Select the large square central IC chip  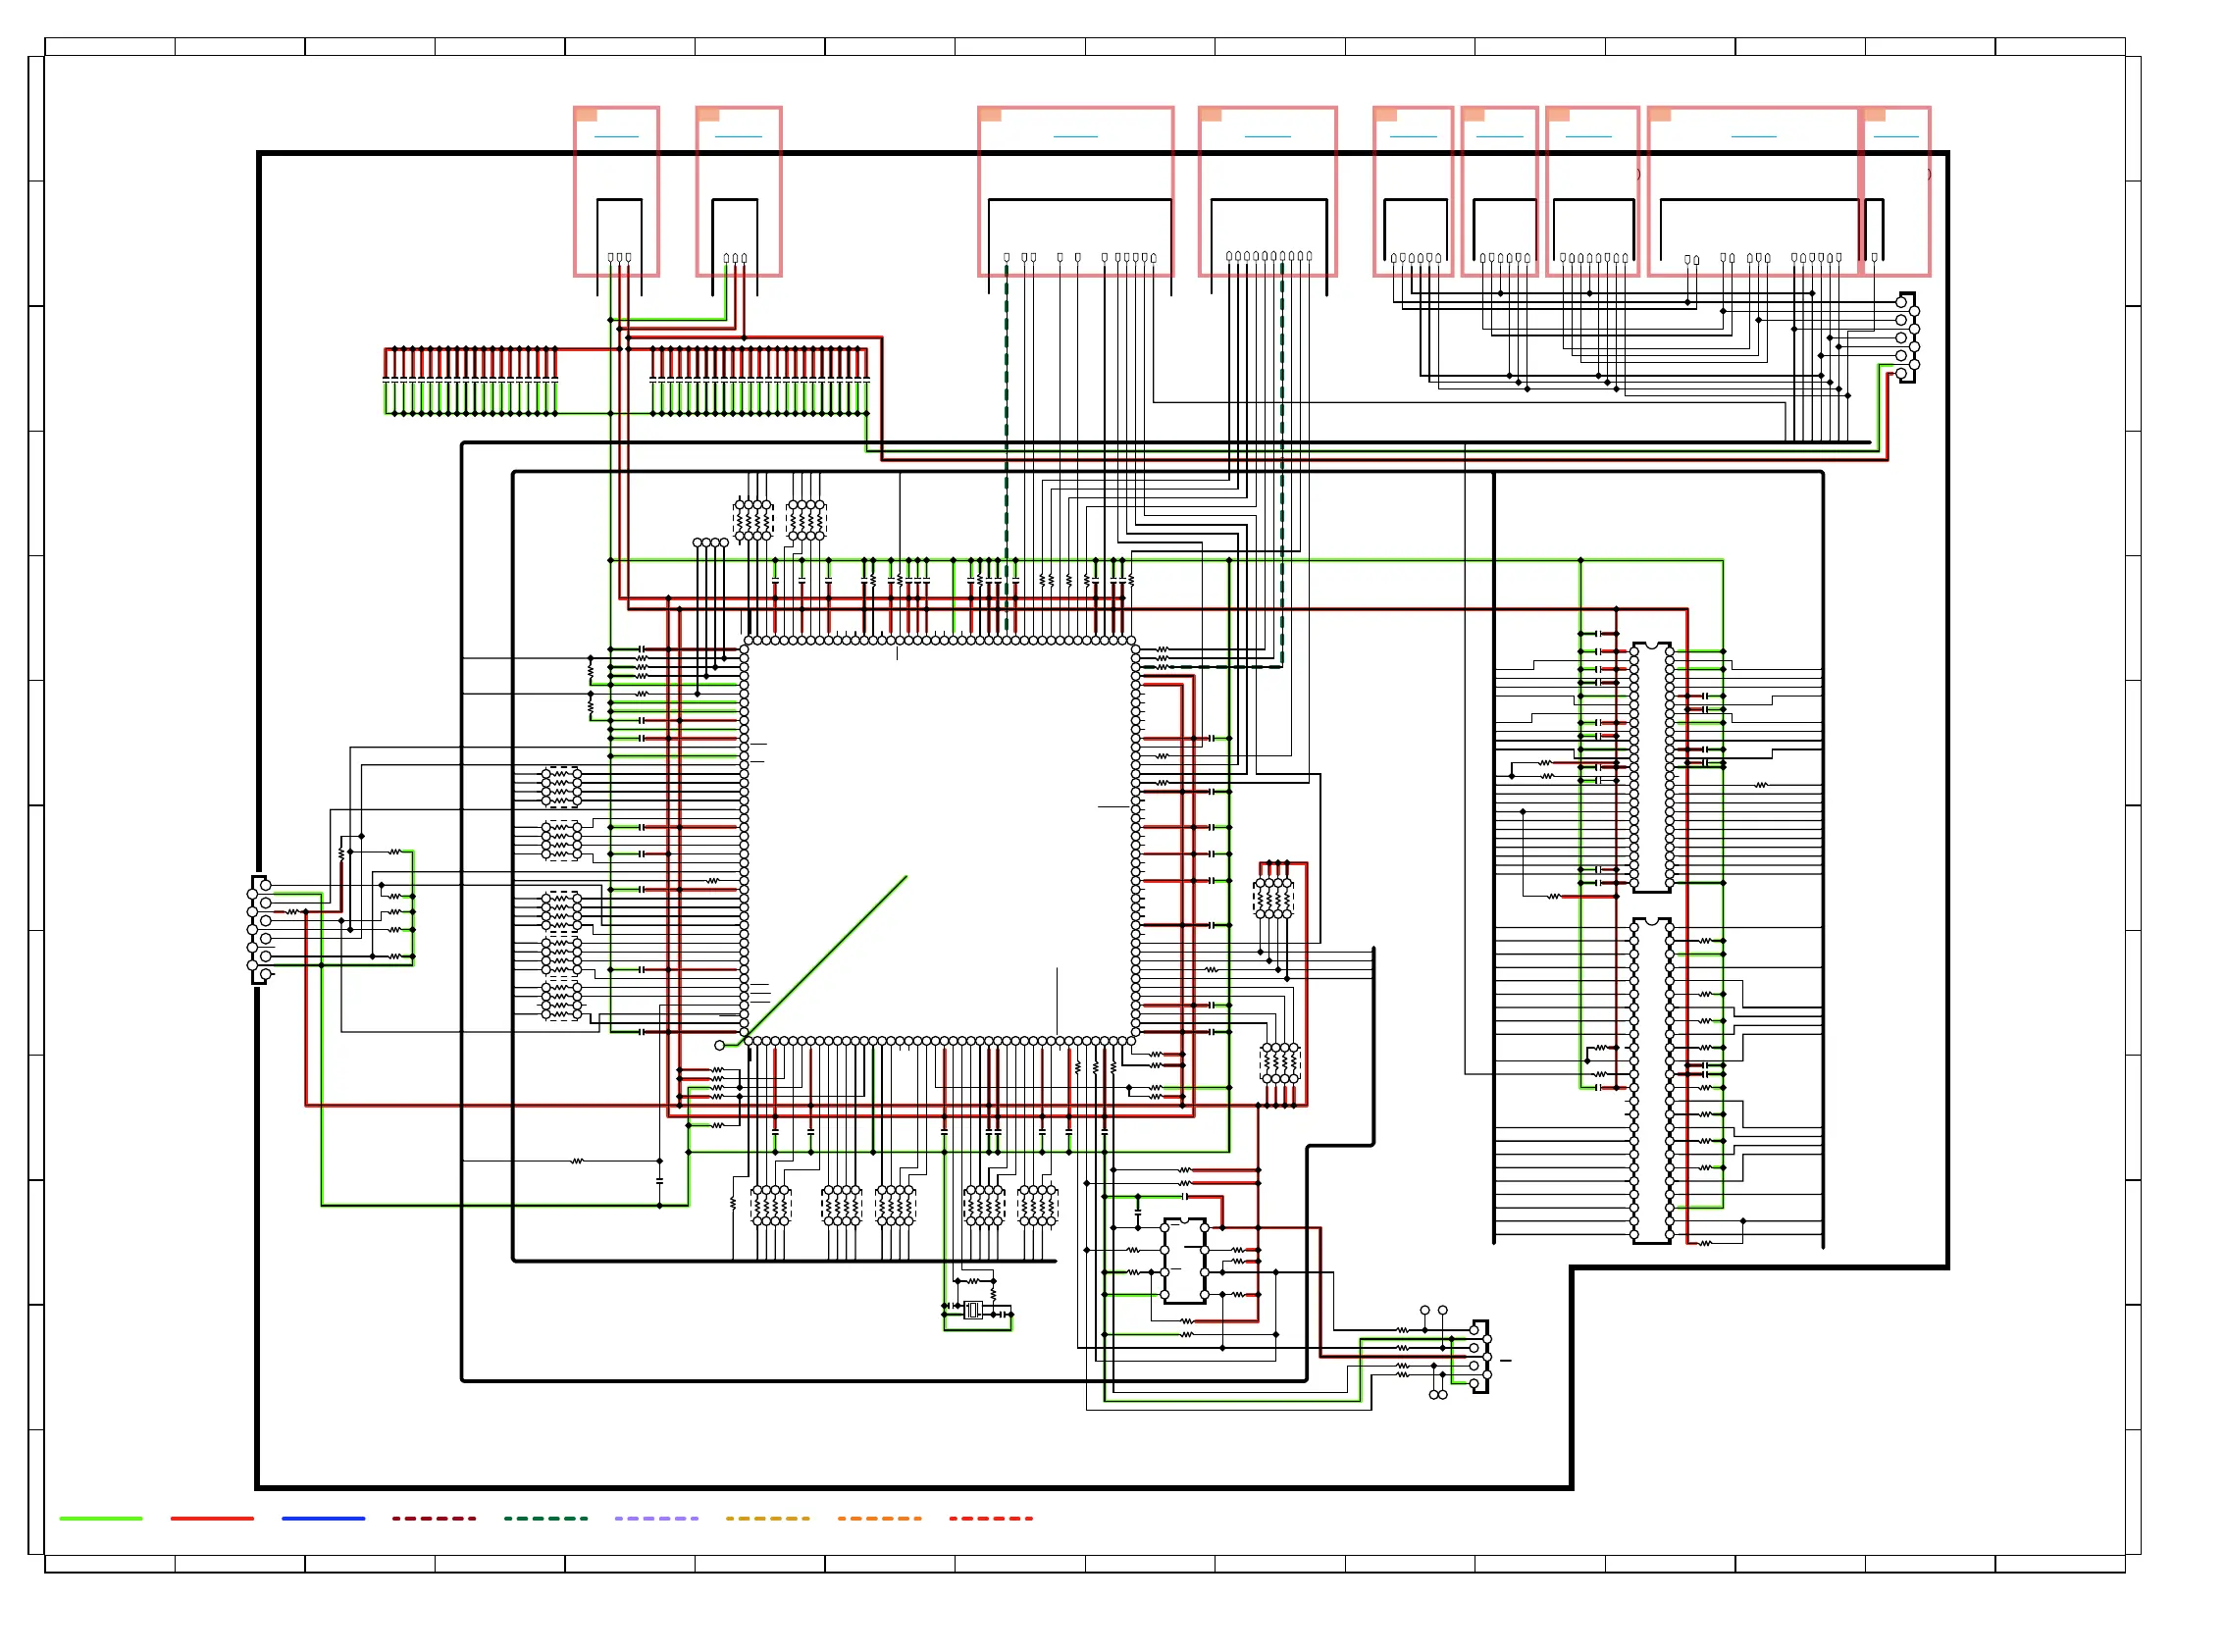click(940, 840)
